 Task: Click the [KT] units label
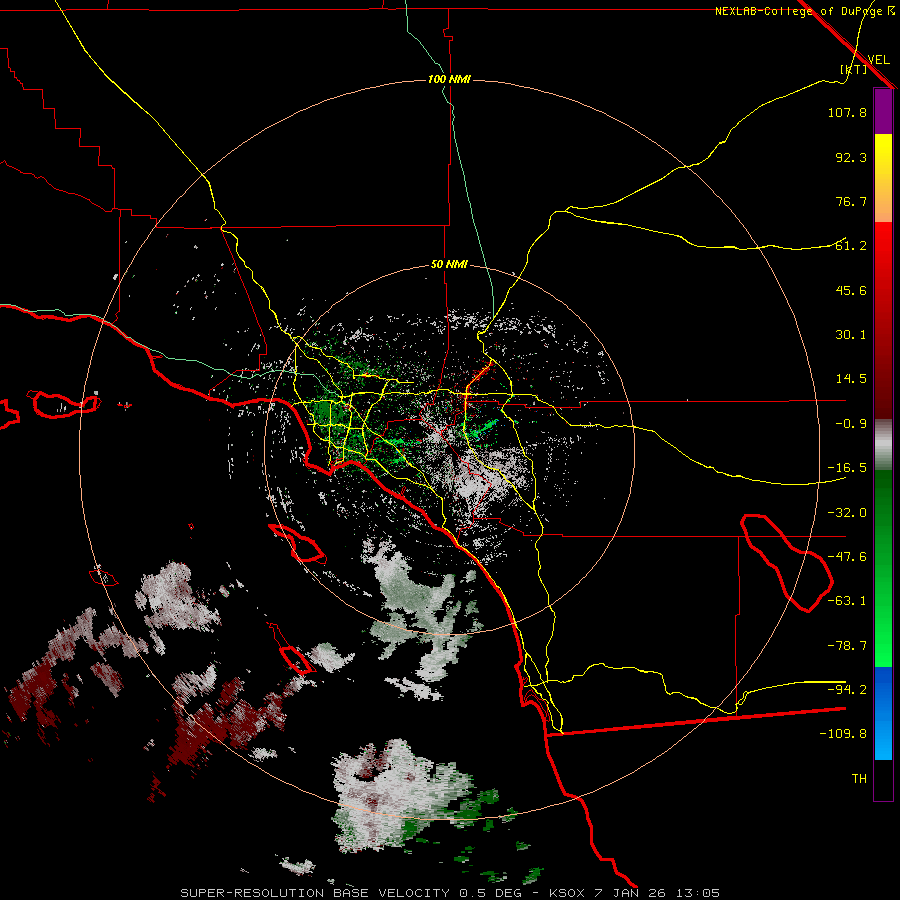pyautogui.click(x=854, y=69)
